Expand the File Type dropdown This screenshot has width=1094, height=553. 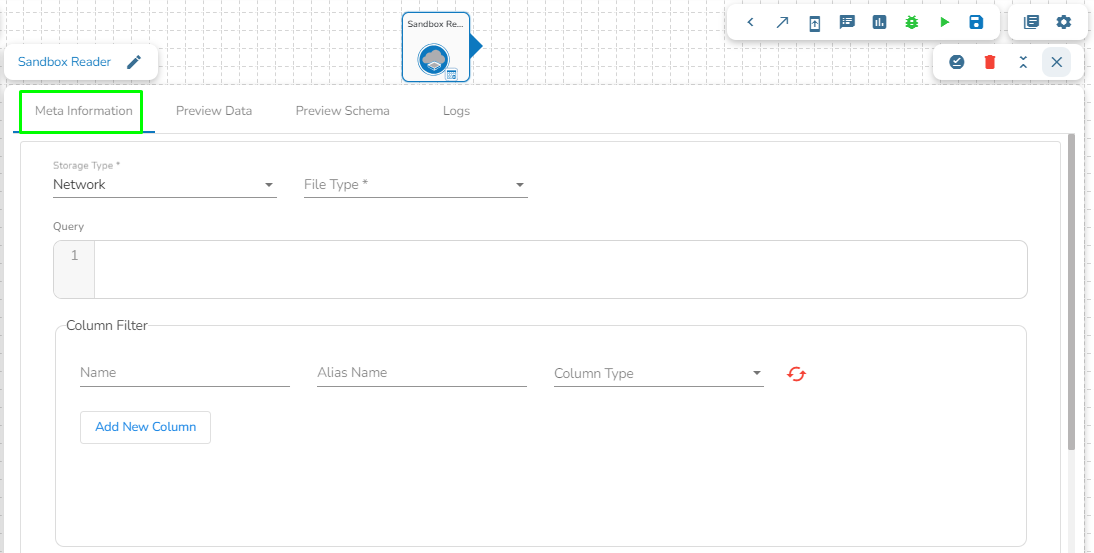tap(415, 185)
